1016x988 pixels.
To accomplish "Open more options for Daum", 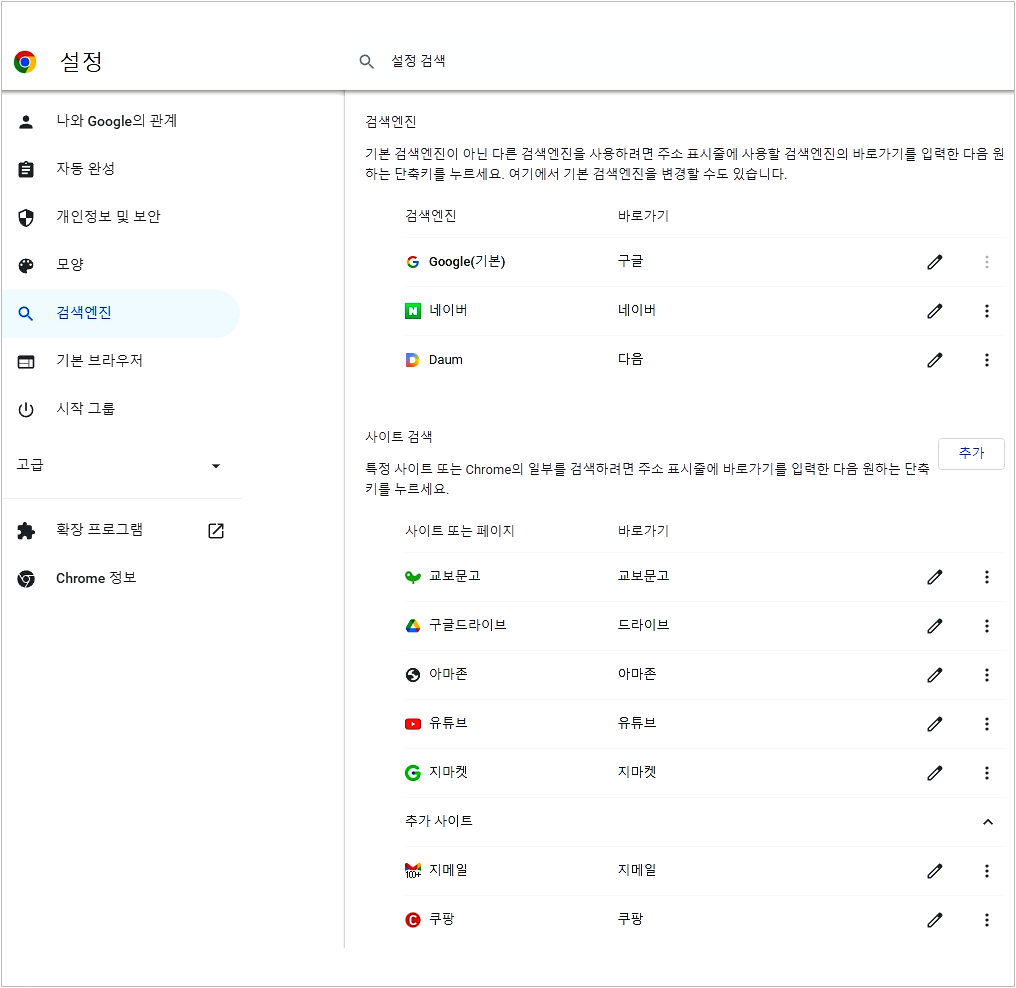I will coord(986,360).
